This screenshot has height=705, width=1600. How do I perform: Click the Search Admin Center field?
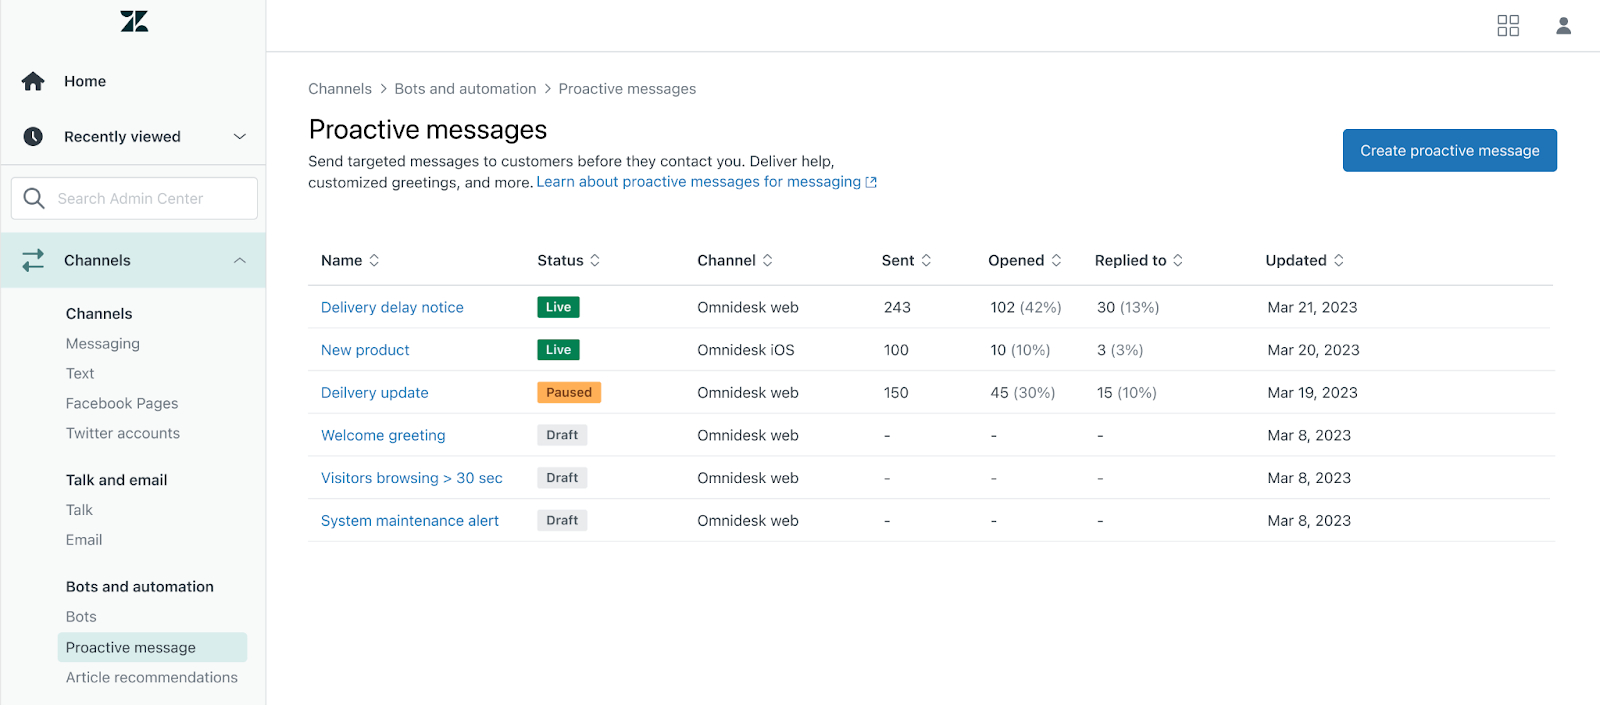pyautogui.click(x=150, y=198)
